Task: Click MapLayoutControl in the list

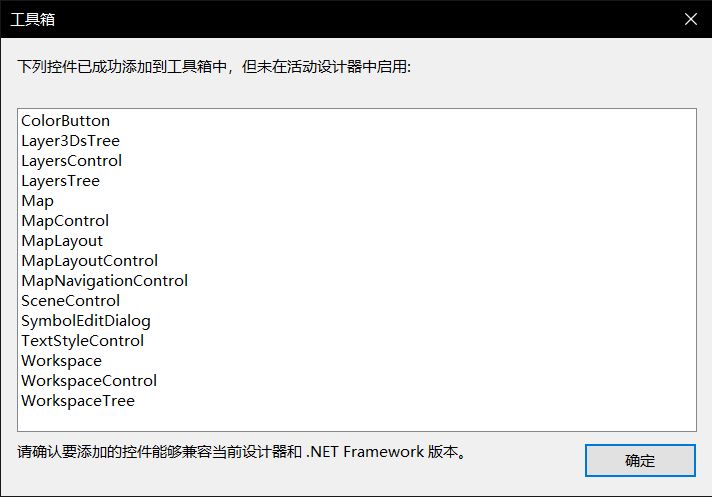Action: point(89,261)
